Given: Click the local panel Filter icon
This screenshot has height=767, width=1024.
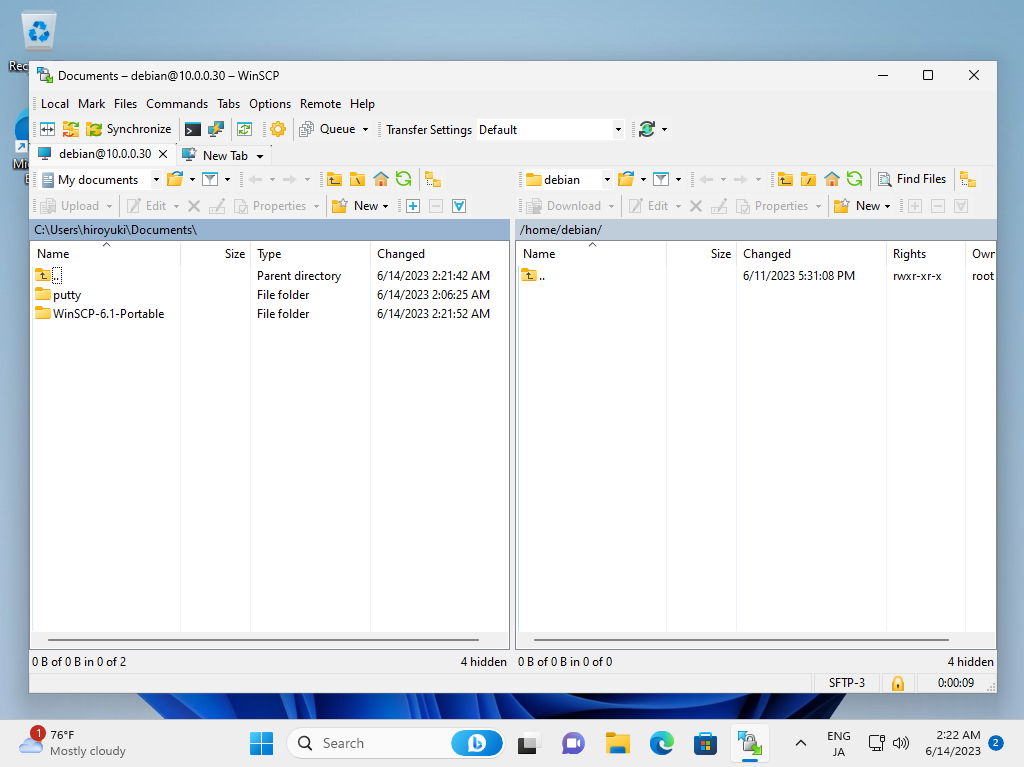Looking at the screenshot, I should (210, 179).
